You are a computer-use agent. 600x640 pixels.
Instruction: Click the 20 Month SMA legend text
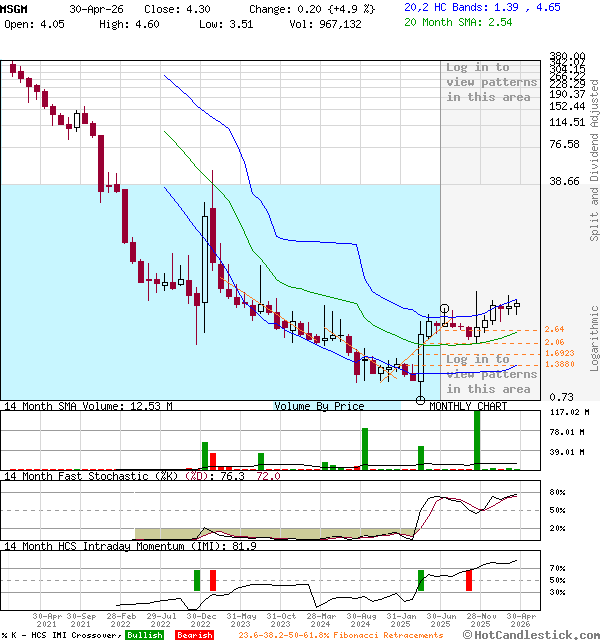tap(458, 20)
